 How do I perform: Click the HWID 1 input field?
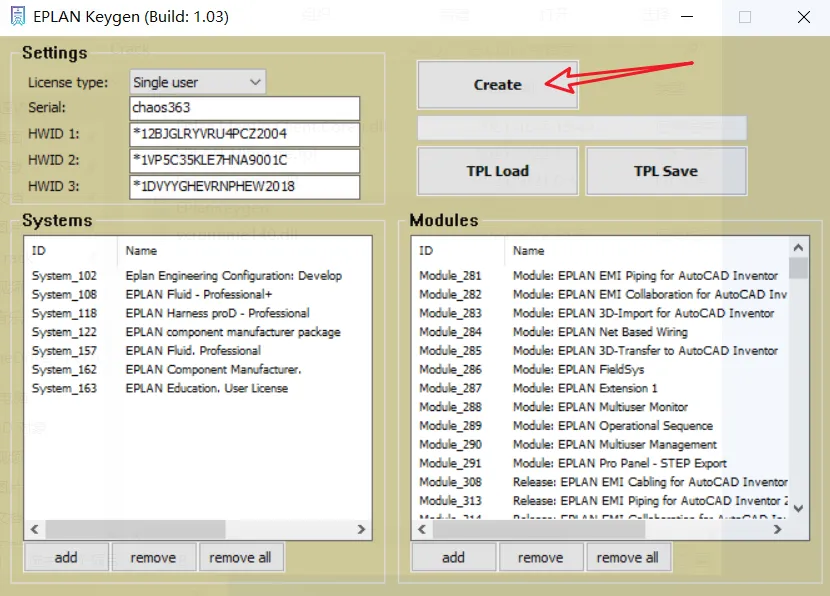point(245,134)
